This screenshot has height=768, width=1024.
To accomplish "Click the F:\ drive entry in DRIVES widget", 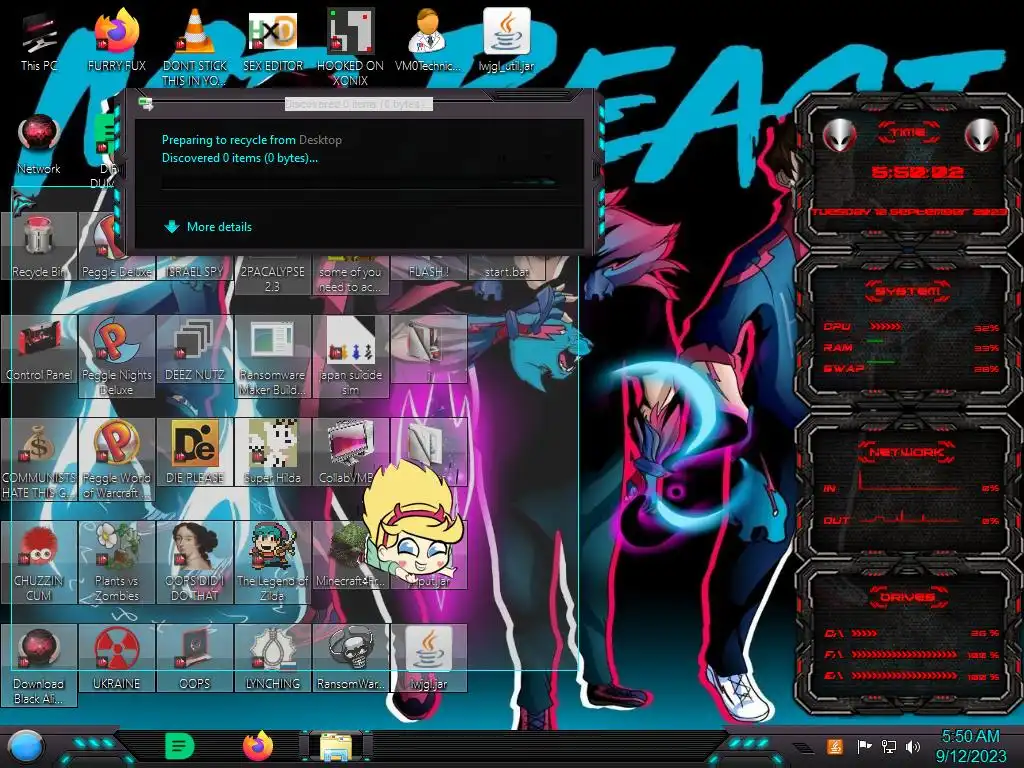I will (x=912, y=654).
